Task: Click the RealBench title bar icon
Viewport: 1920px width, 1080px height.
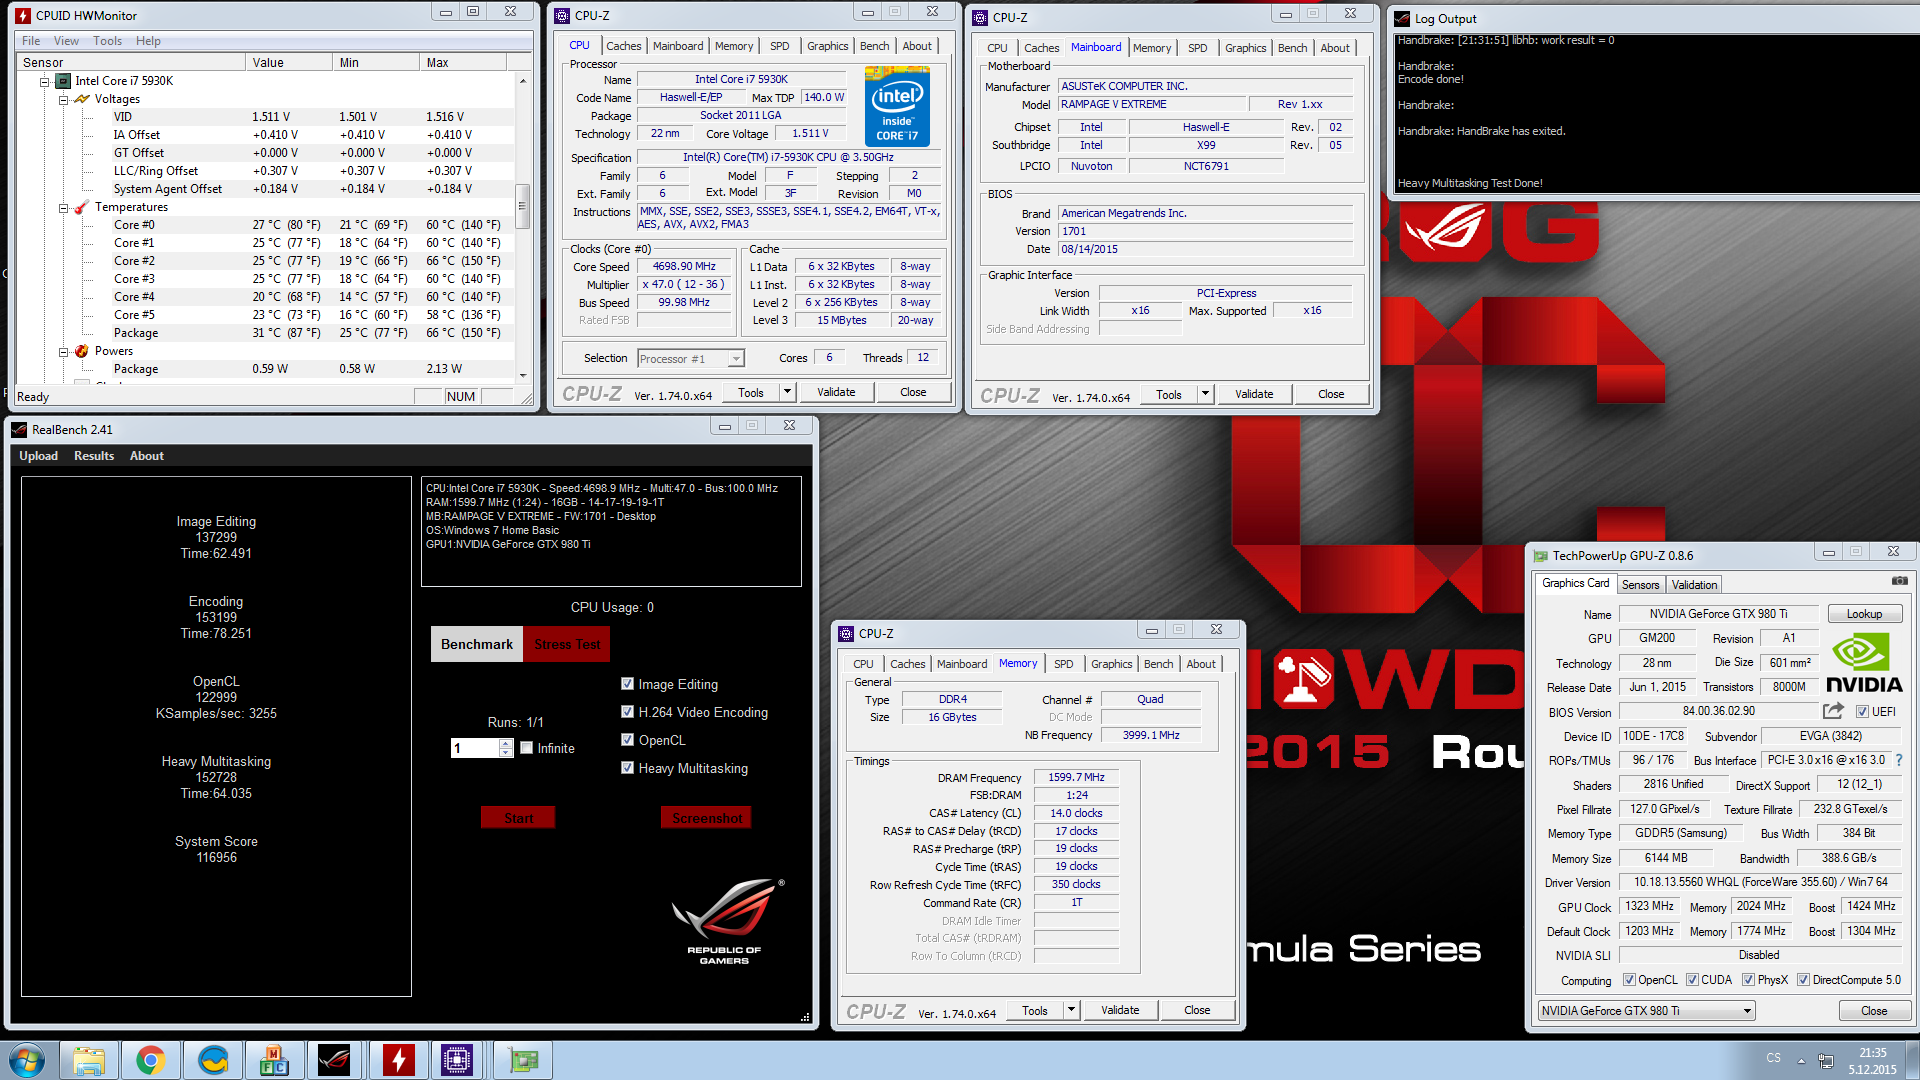Action: (x=19, y=430)
